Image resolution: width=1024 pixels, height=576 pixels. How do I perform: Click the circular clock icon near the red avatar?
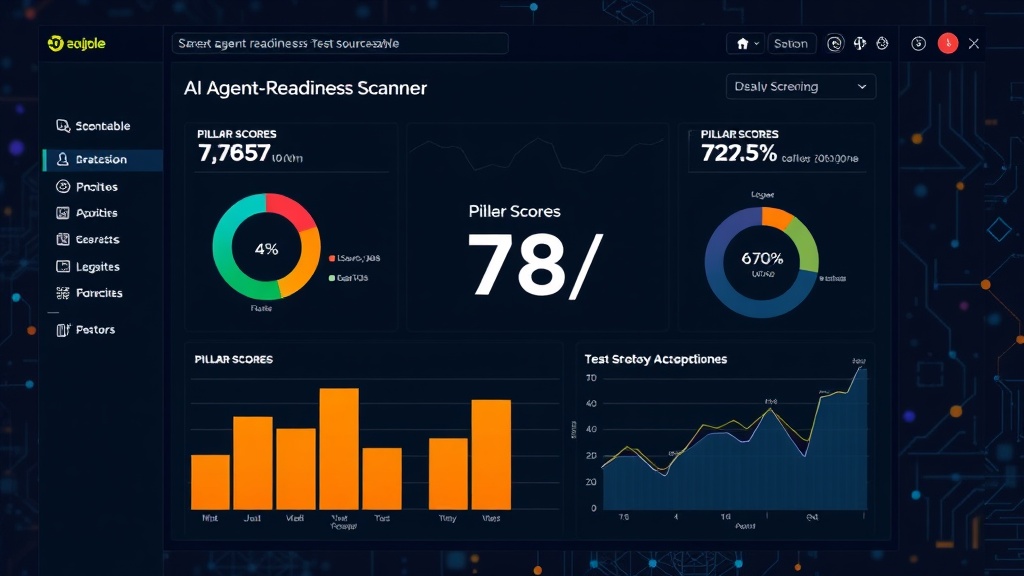(x=918, y=44)
